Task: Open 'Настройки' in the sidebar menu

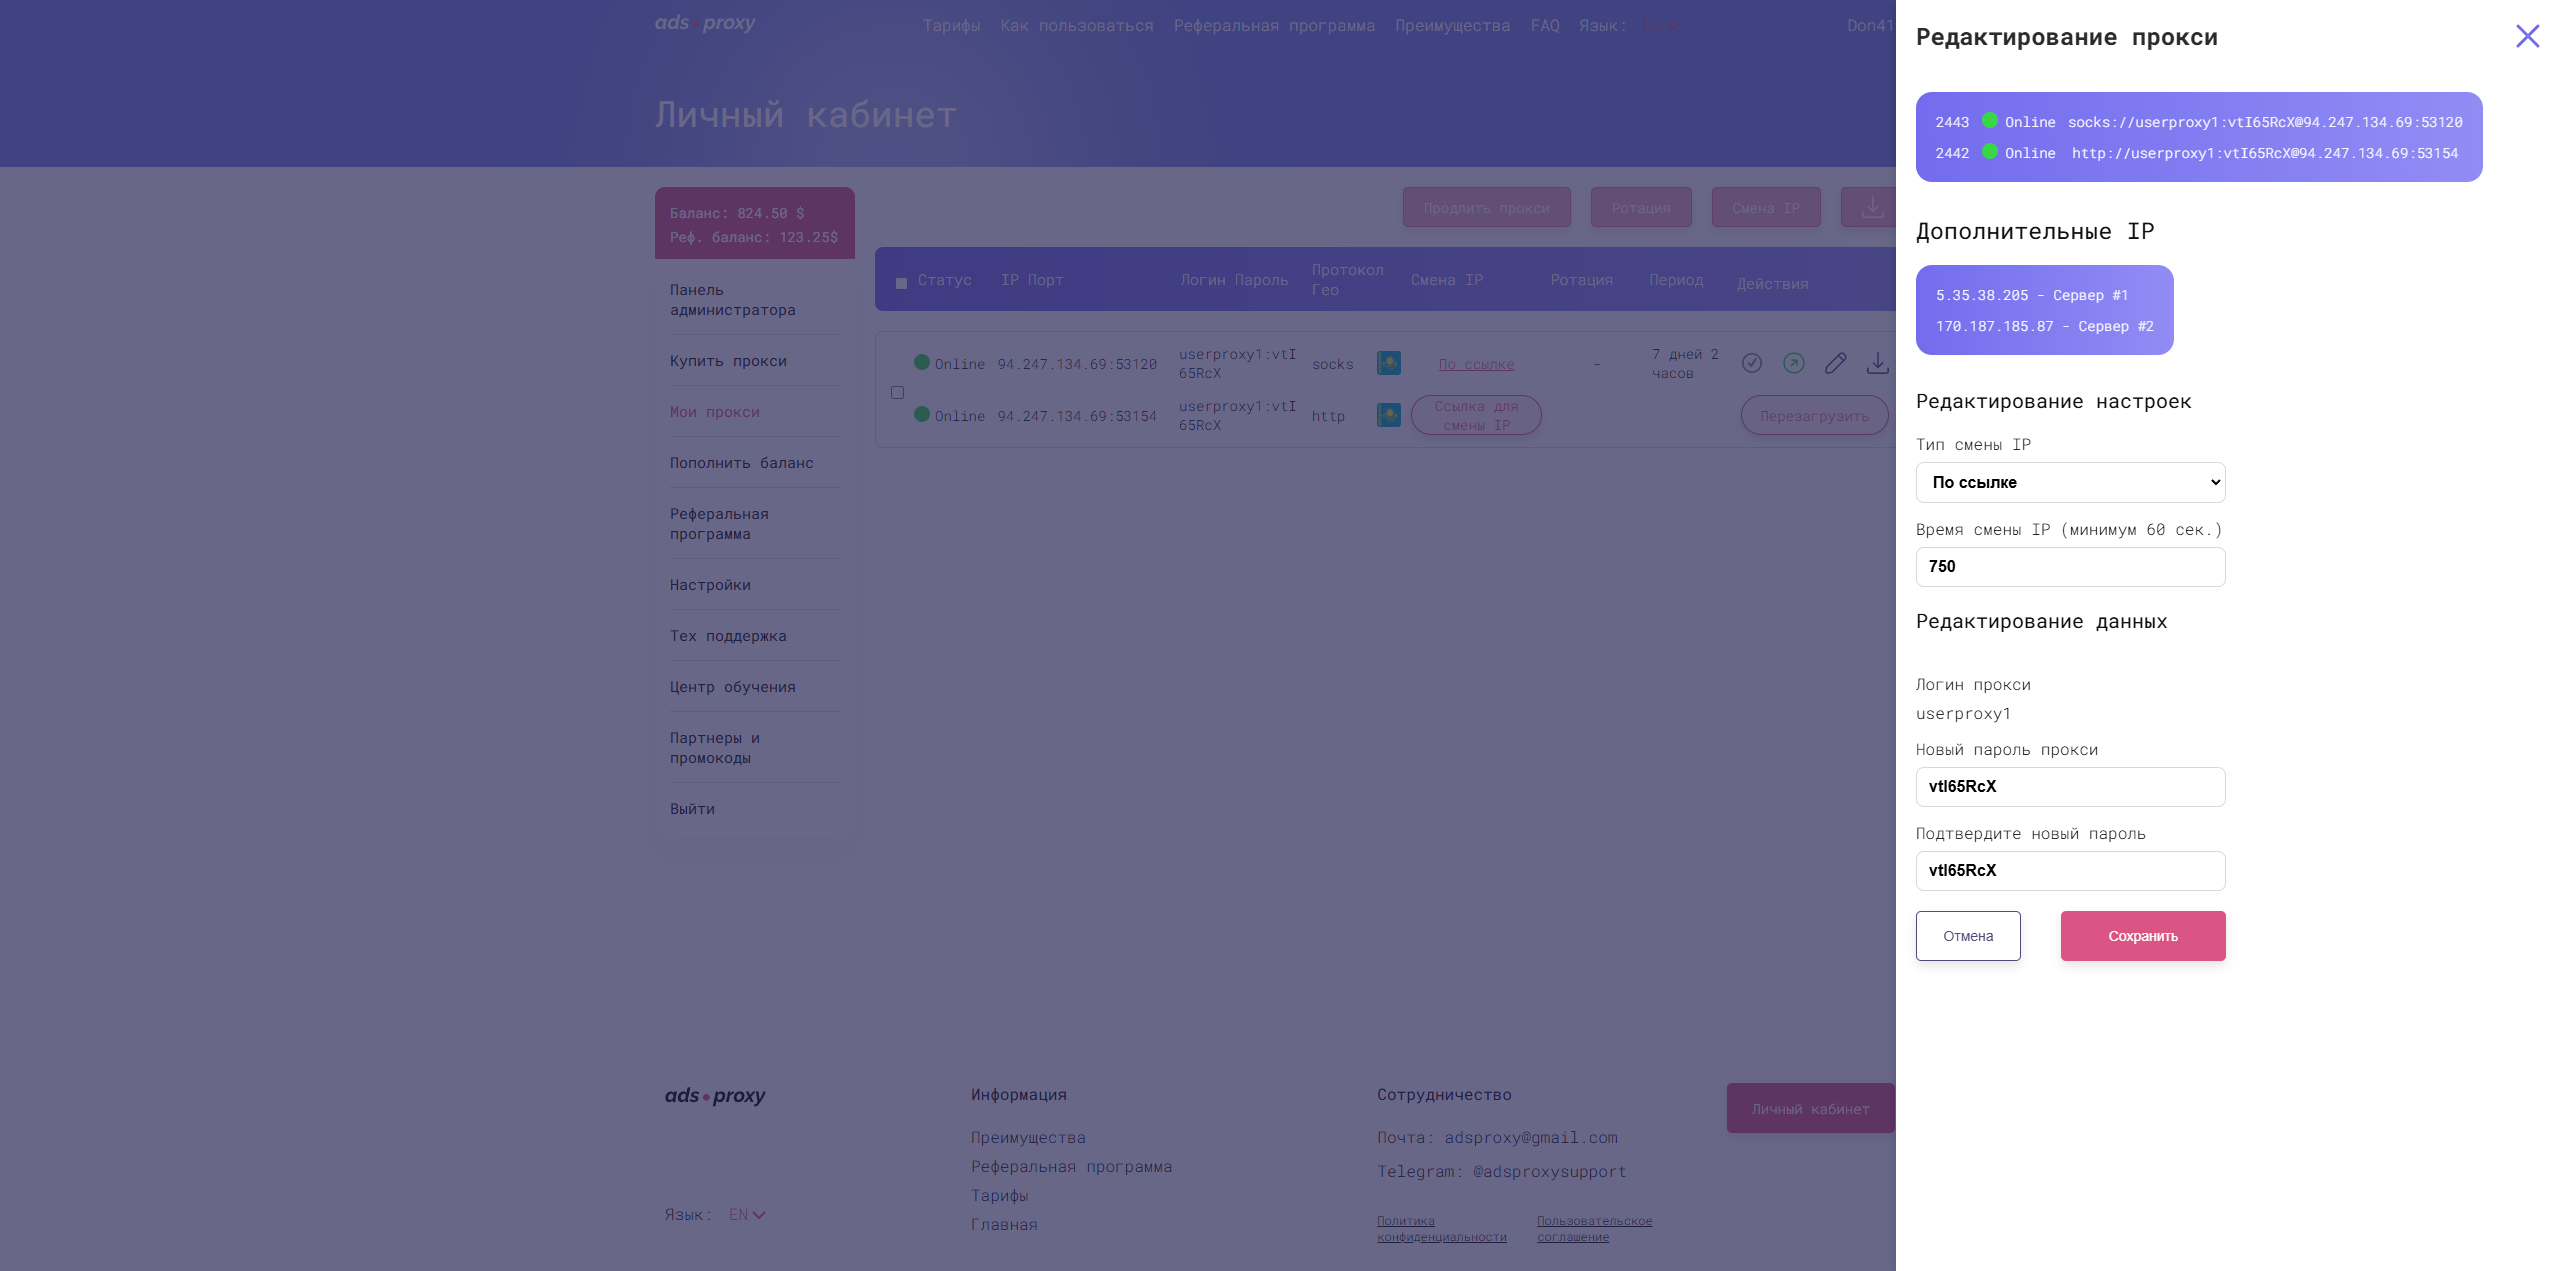Action: 710,585
